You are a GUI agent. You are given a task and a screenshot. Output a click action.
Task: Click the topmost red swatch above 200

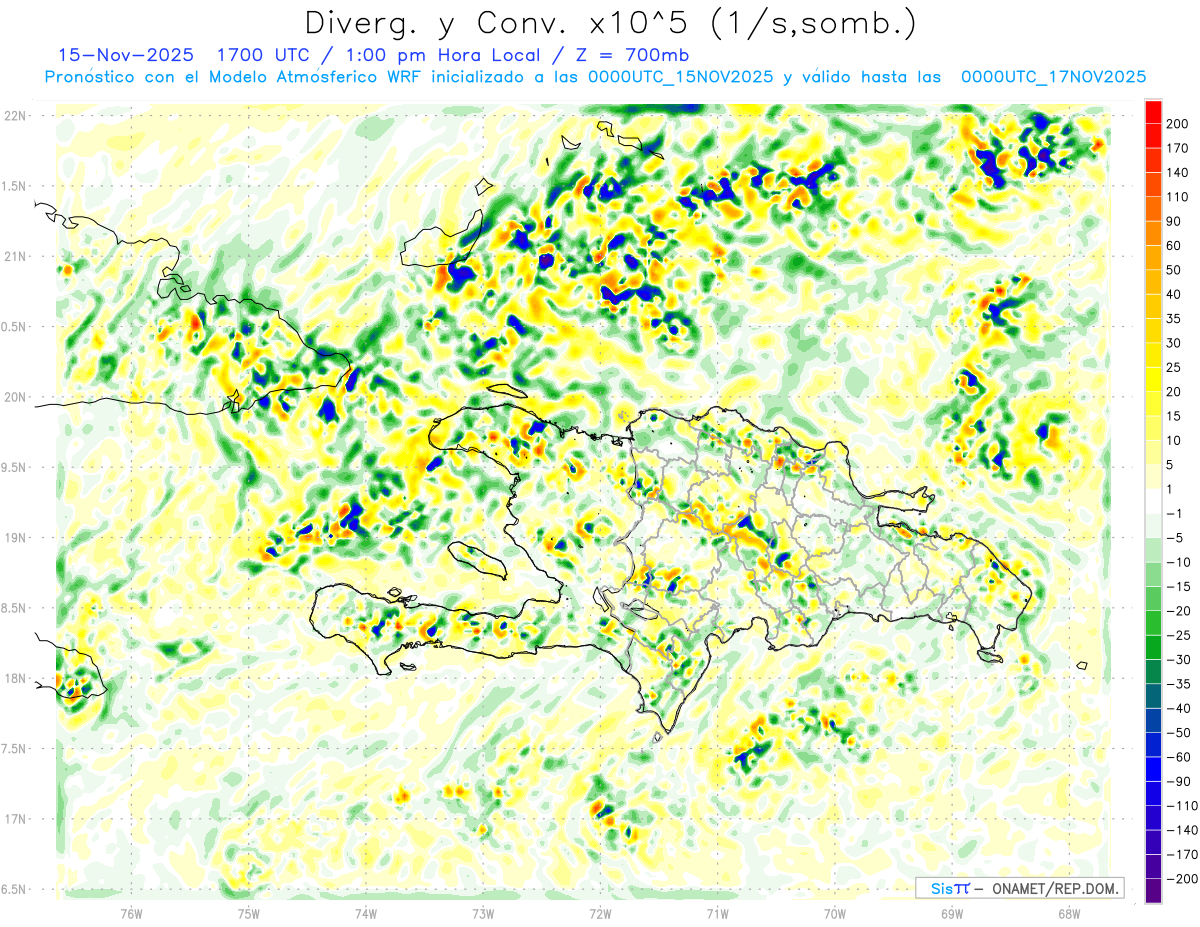(1153, 112)
